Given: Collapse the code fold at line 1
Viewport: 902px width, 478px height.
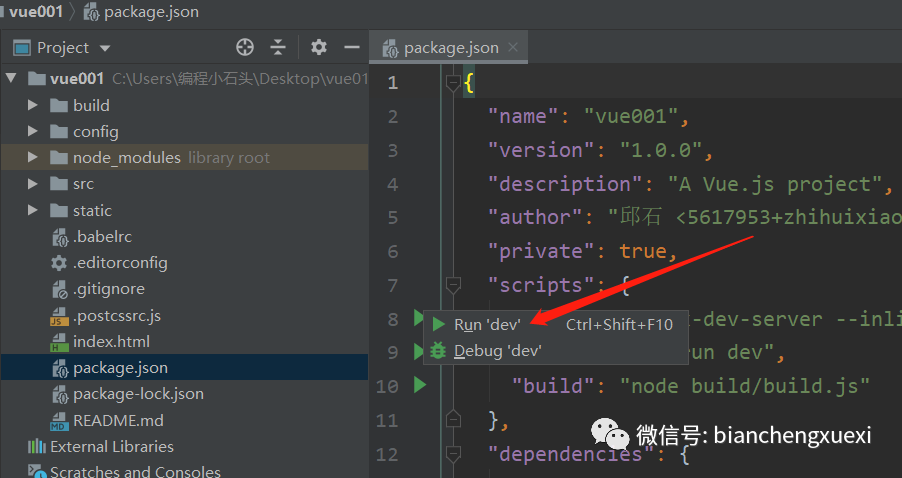Looking at the screenshot, I should coord(453,84).
